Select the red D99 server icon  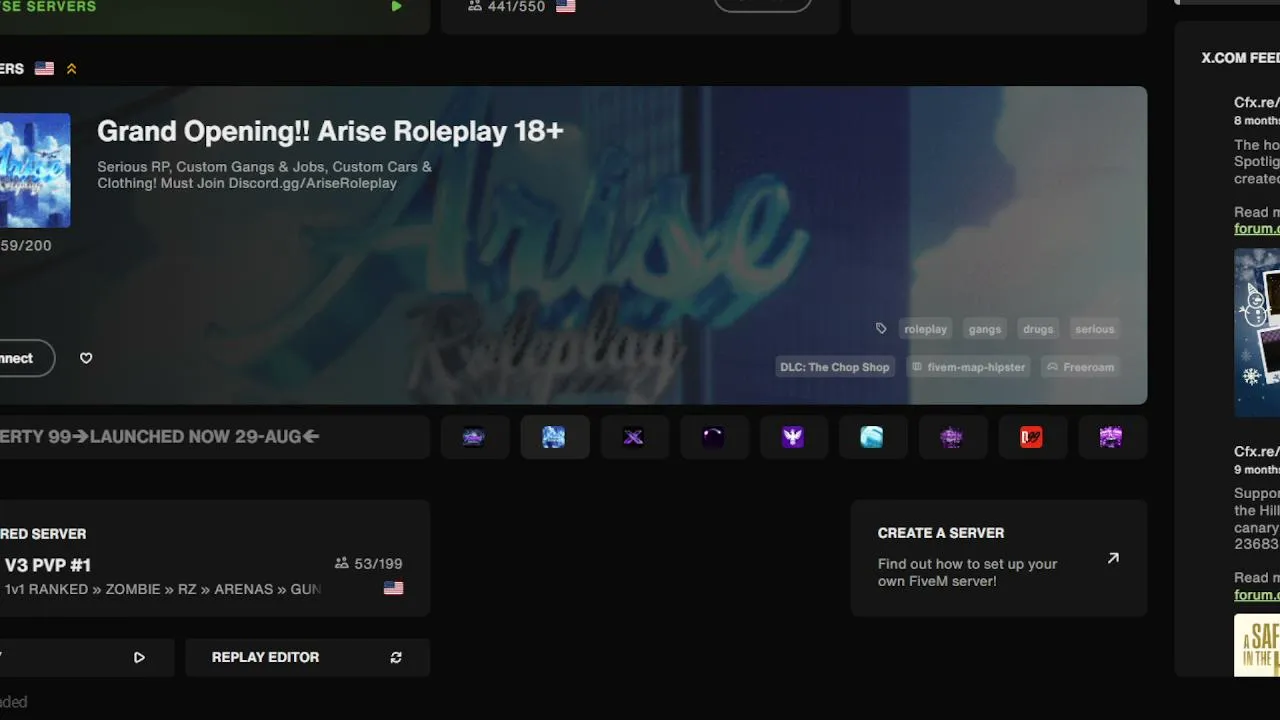click(x=1031, y=437)
